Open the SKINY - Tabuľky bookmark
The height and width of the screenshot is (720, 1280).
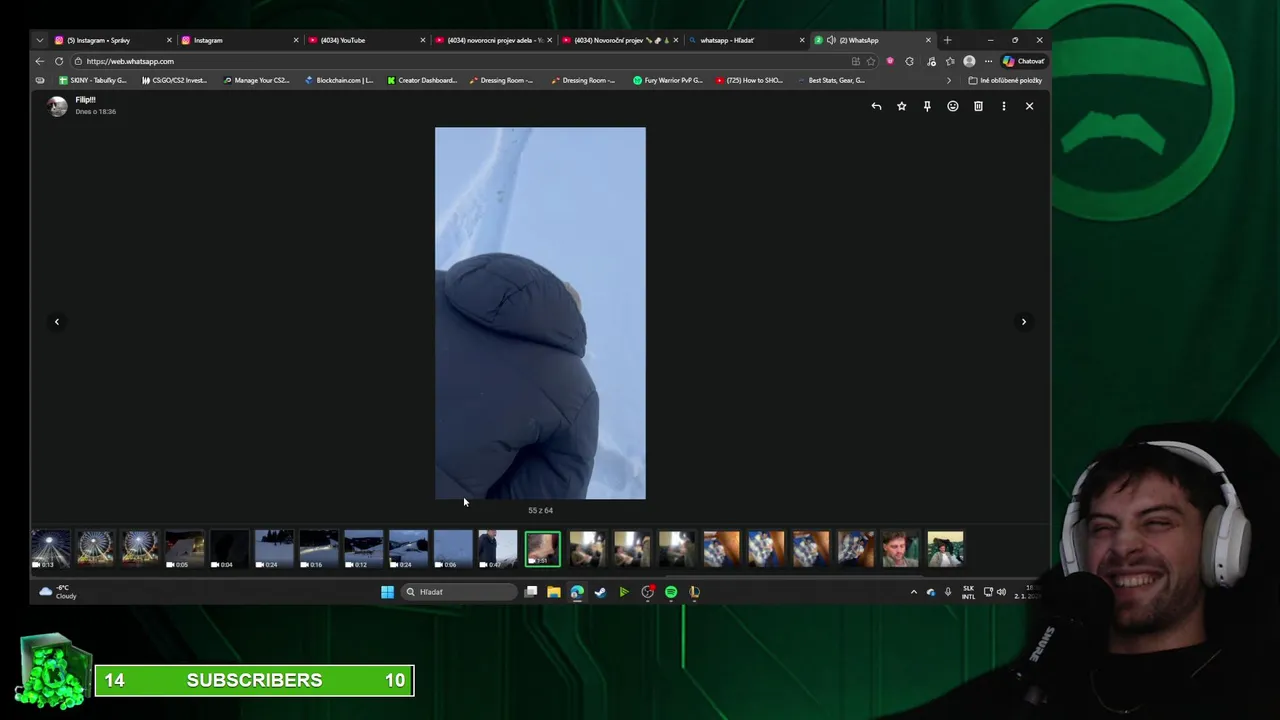coord(93,80)
